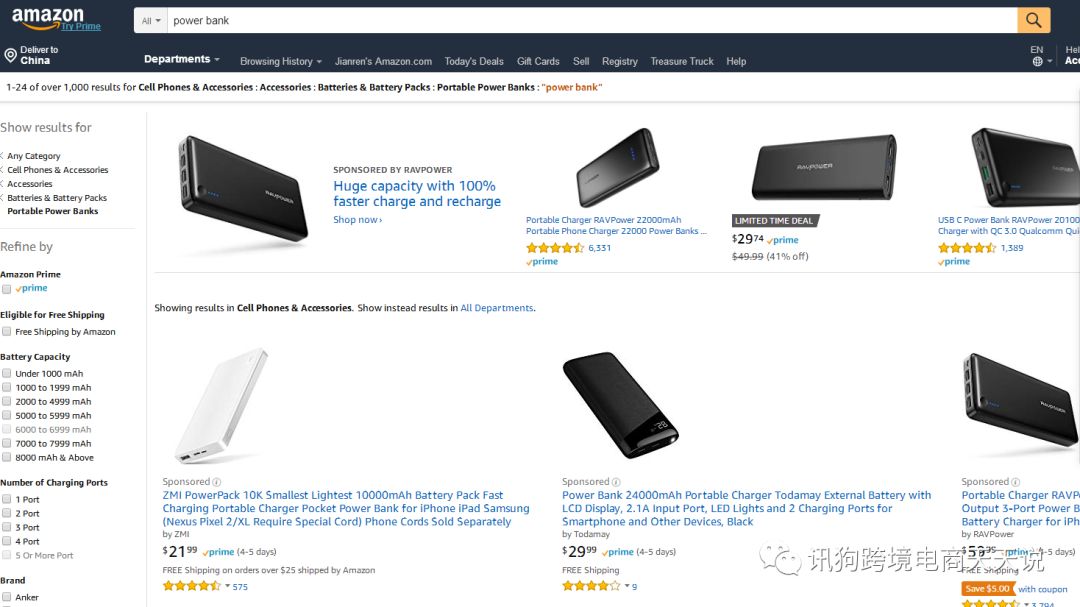Click the Sponsored info icon for ZMI PowerPack
The width and height of the screenshot is (1080, 607).
[x=217, y=482]
